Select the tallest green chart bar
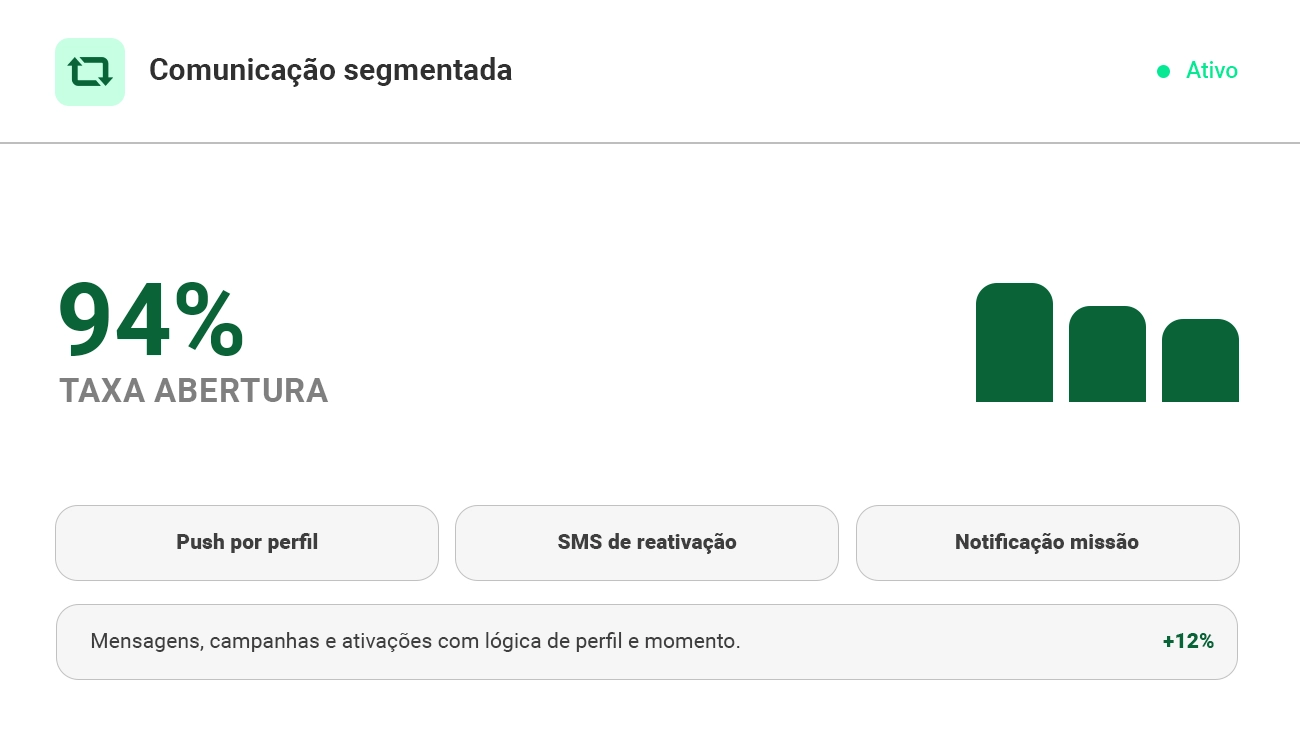1300x736 pixels. pyautogui.click(x=1014, y=343)
